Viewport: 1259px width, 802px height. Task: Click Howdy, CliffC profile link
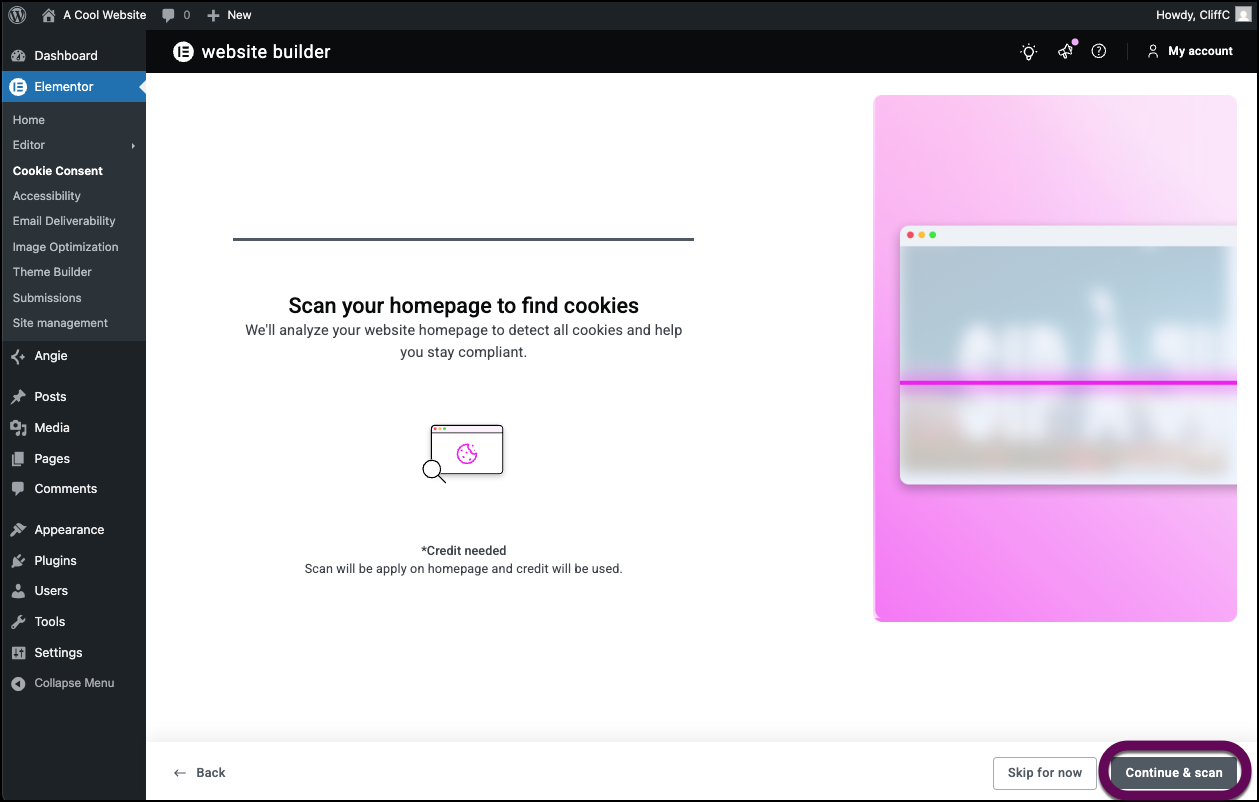tap(1193, 15)
